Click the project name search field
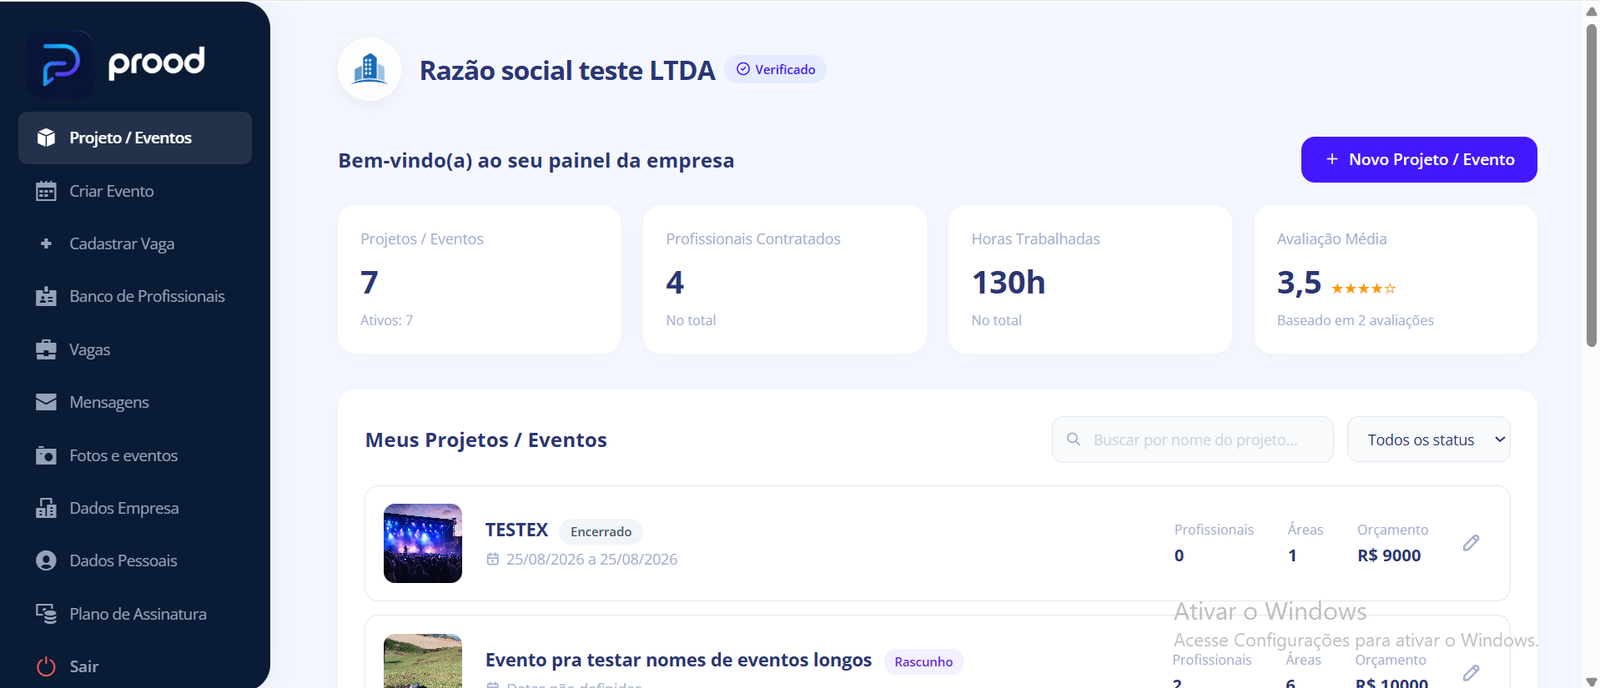 1192,439
